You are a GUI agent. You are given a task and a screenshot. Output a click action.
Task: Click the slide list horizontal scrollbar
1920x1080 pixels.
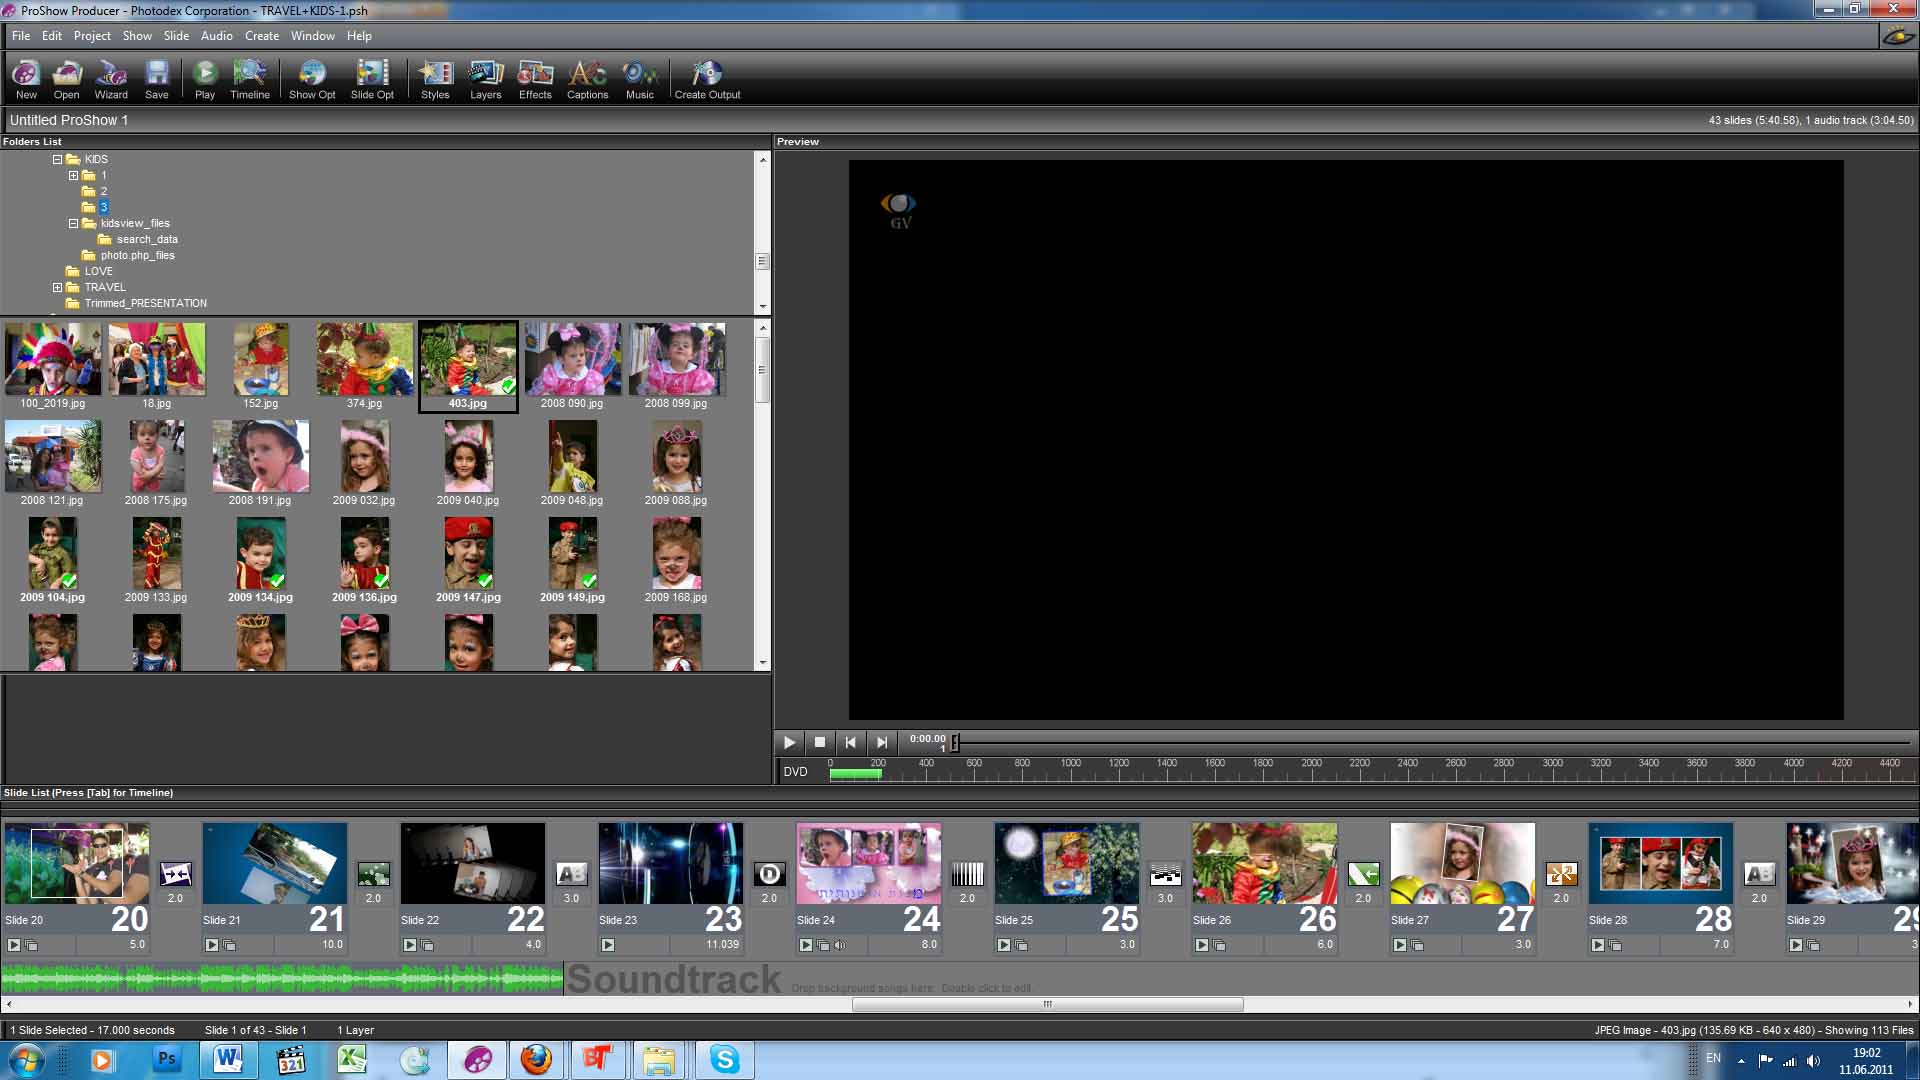[1047, 1004]
